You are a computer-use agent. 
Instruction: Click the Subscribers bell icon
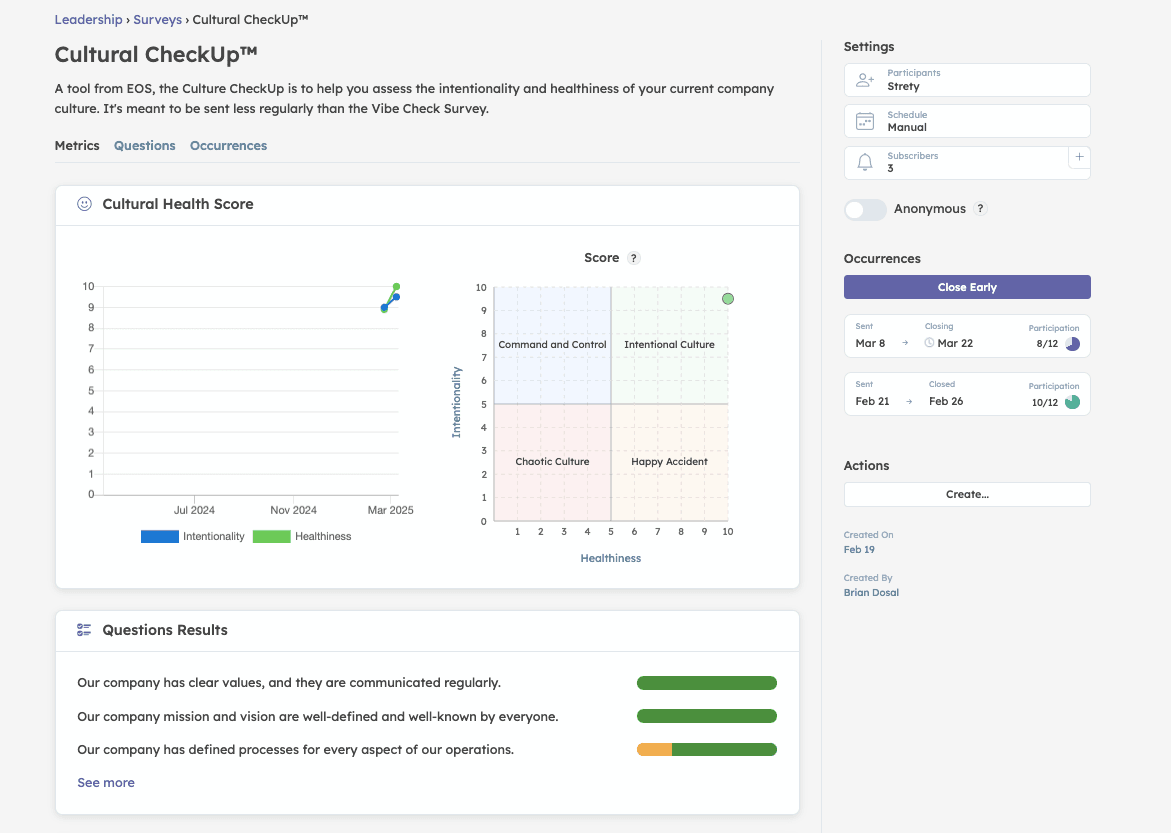[865, 163]
